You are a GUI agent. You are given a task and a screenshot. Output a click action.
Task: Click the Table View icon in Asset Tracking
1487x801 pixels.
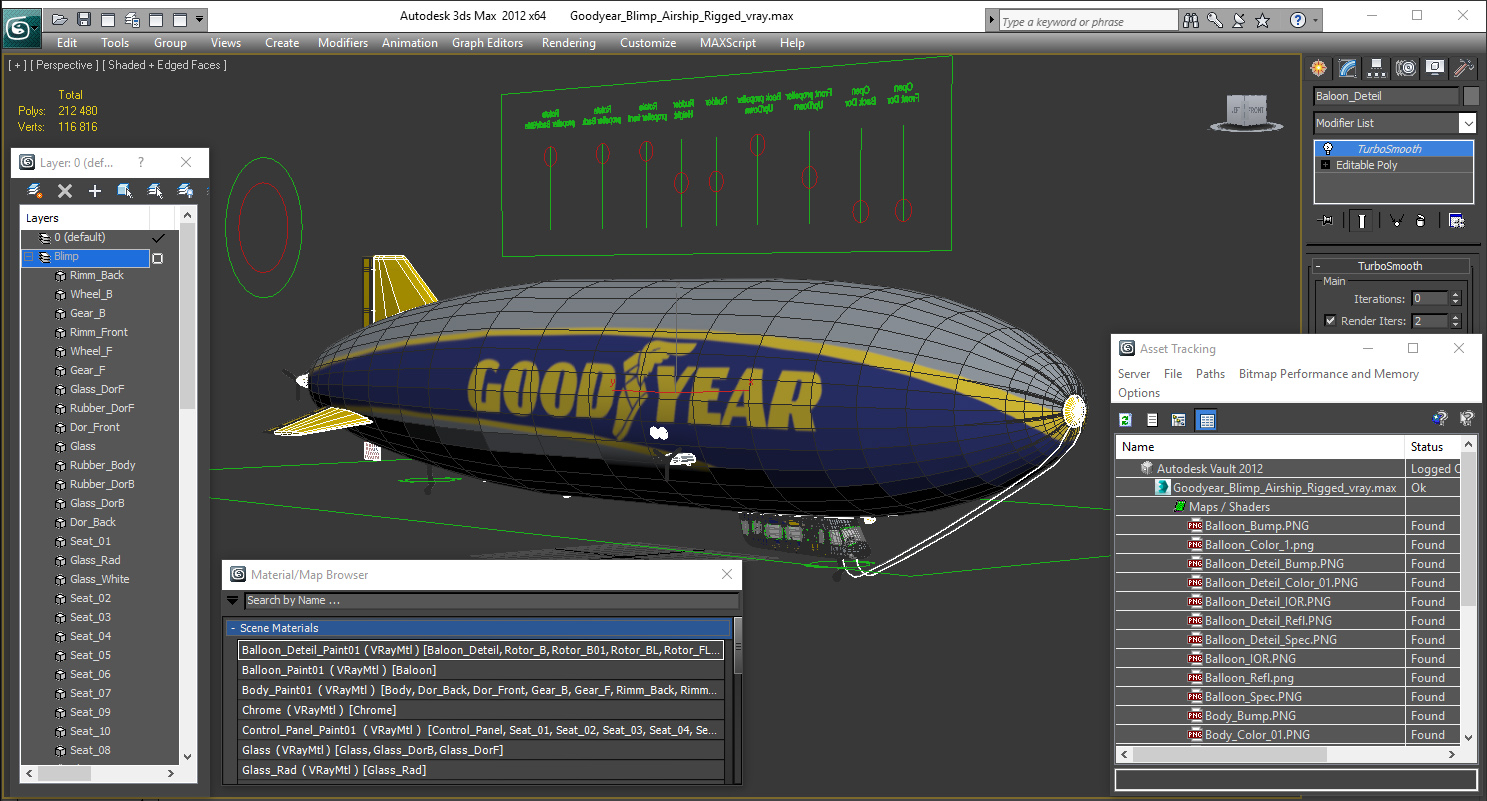pyautogui.click(x=1206, y=420)
